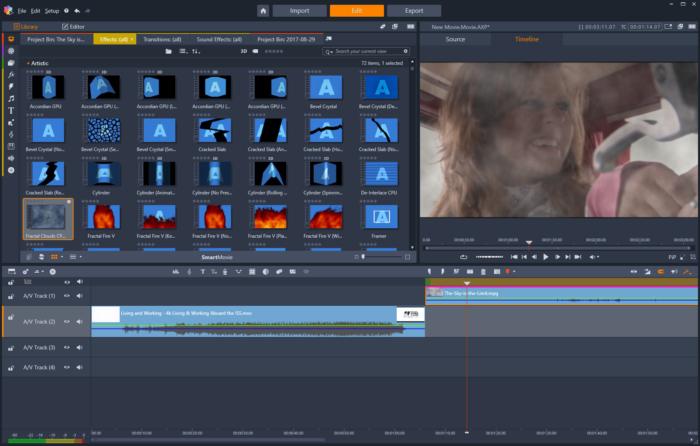This screenshot has width=700, height=446.
Task: Open the Setup menu
Action: (x=54, y=10)
